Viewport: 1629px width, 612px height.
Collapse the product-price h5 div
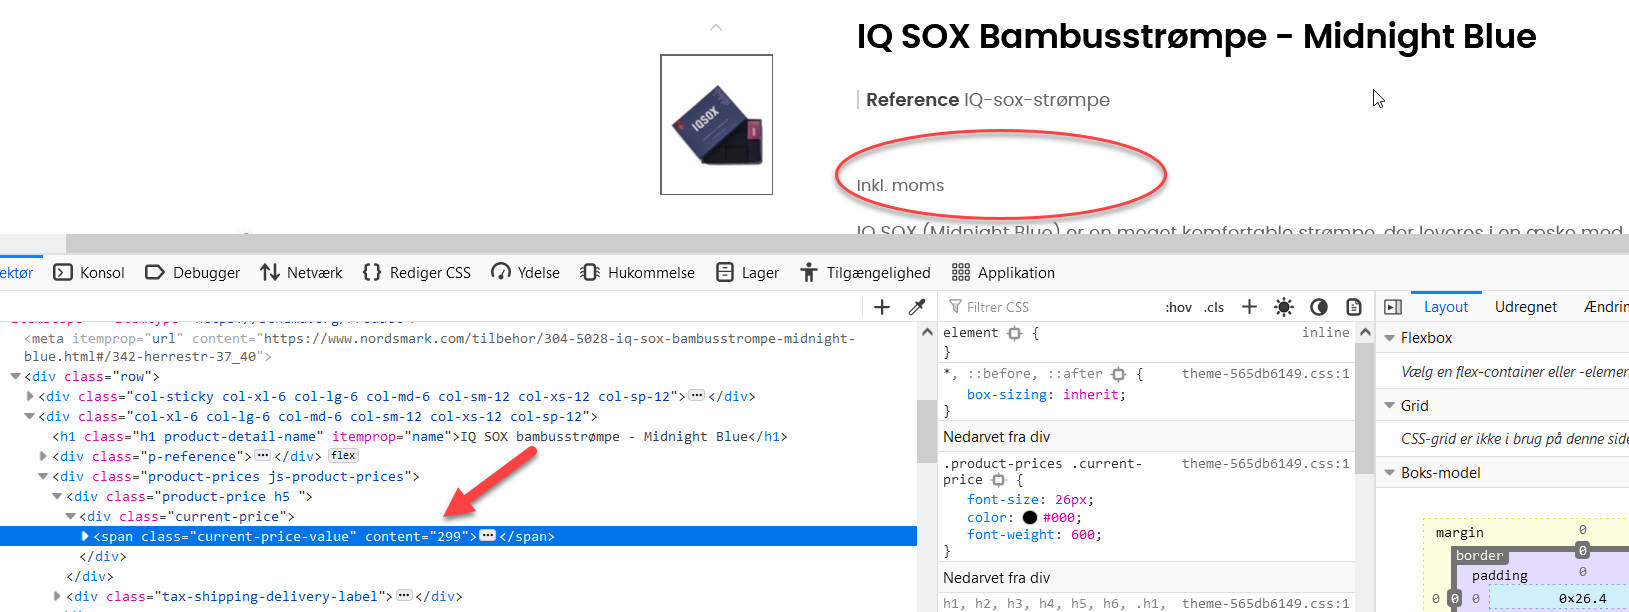tap(57, 497)
